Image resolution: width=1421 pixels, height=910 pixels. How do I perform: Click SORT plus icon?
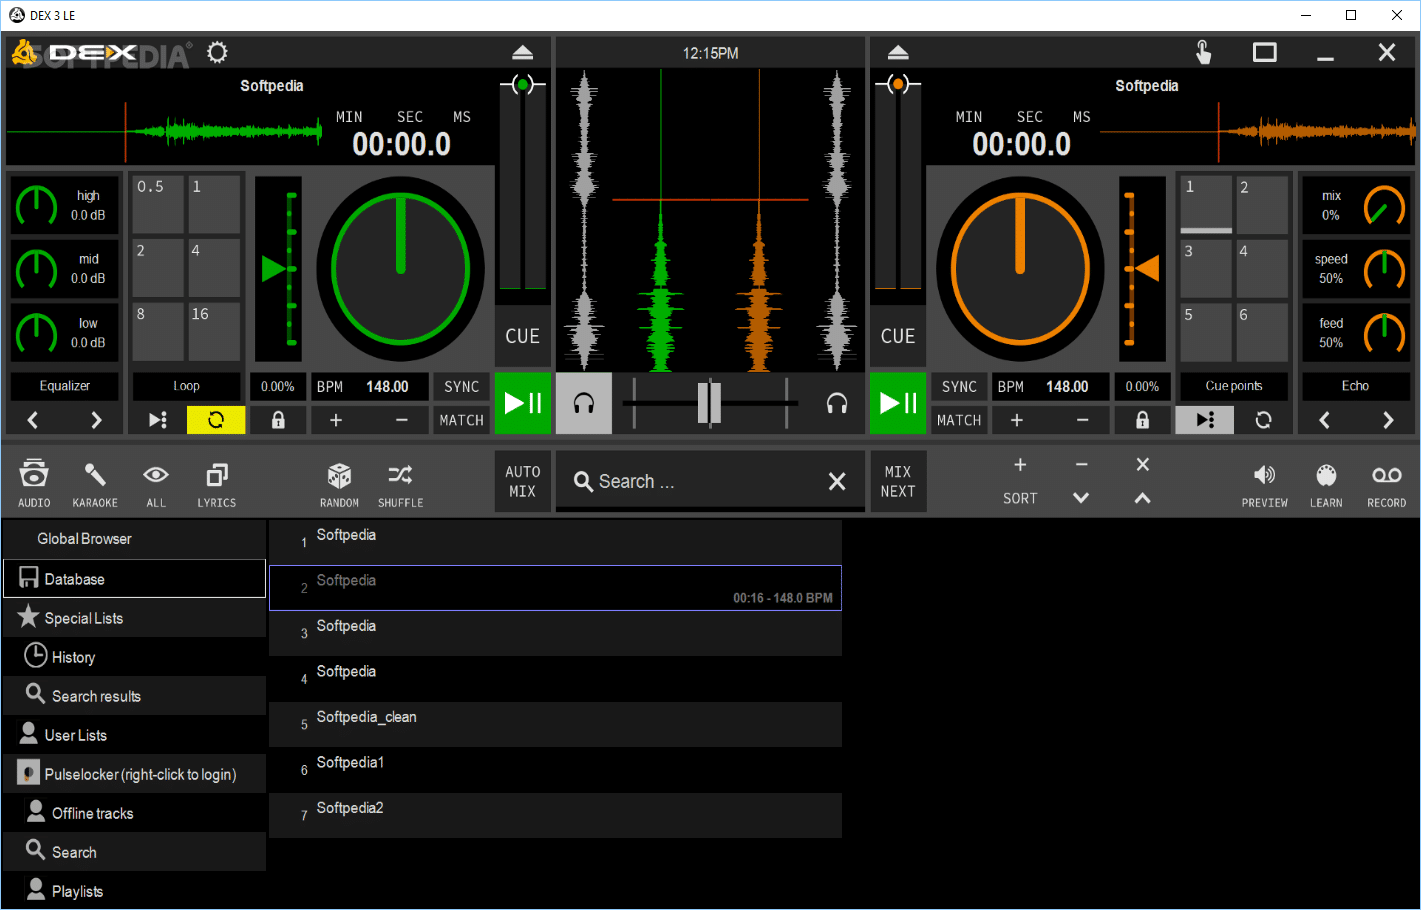tap(1020, 464)
